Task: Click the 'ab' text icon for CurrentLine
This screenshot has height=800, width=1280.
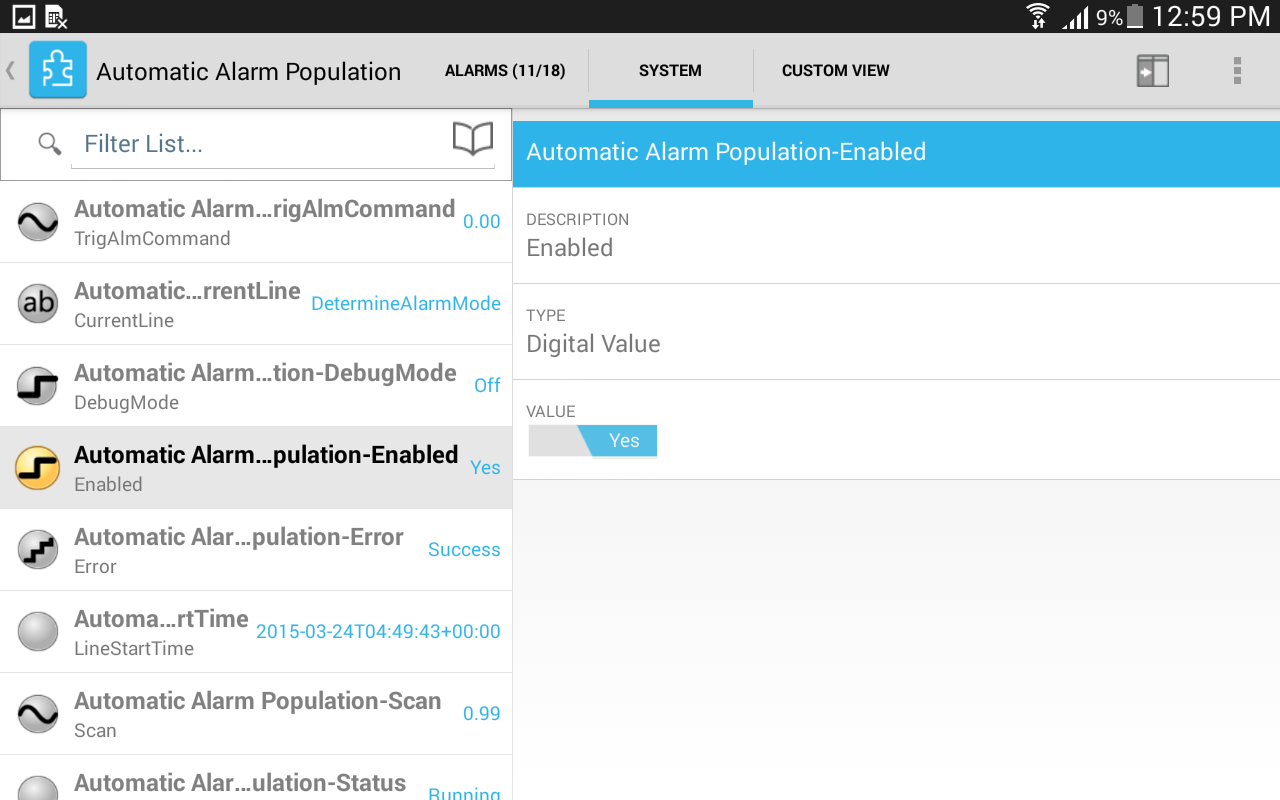Action: 38,304
